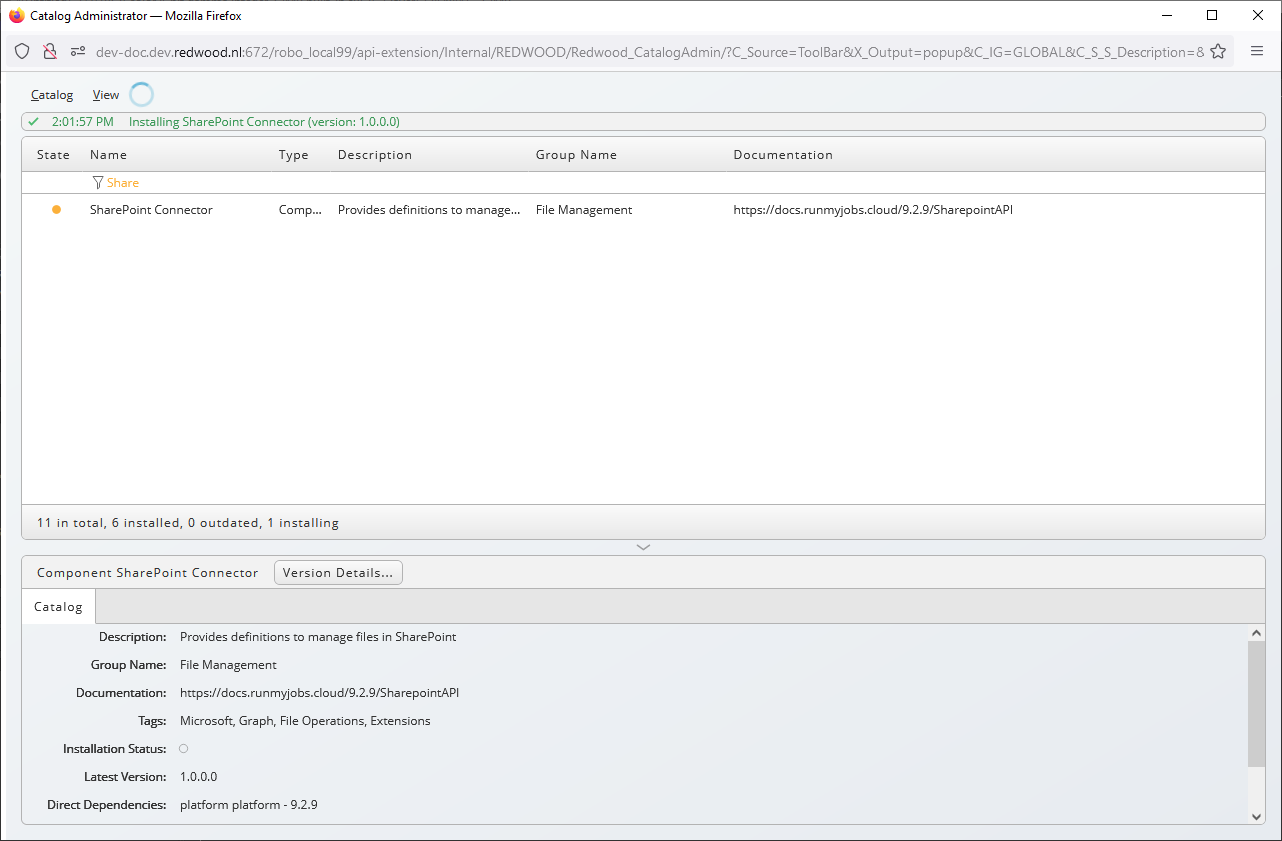
Task: Click the insecure connection lock icon
Action: click(50, 51)
